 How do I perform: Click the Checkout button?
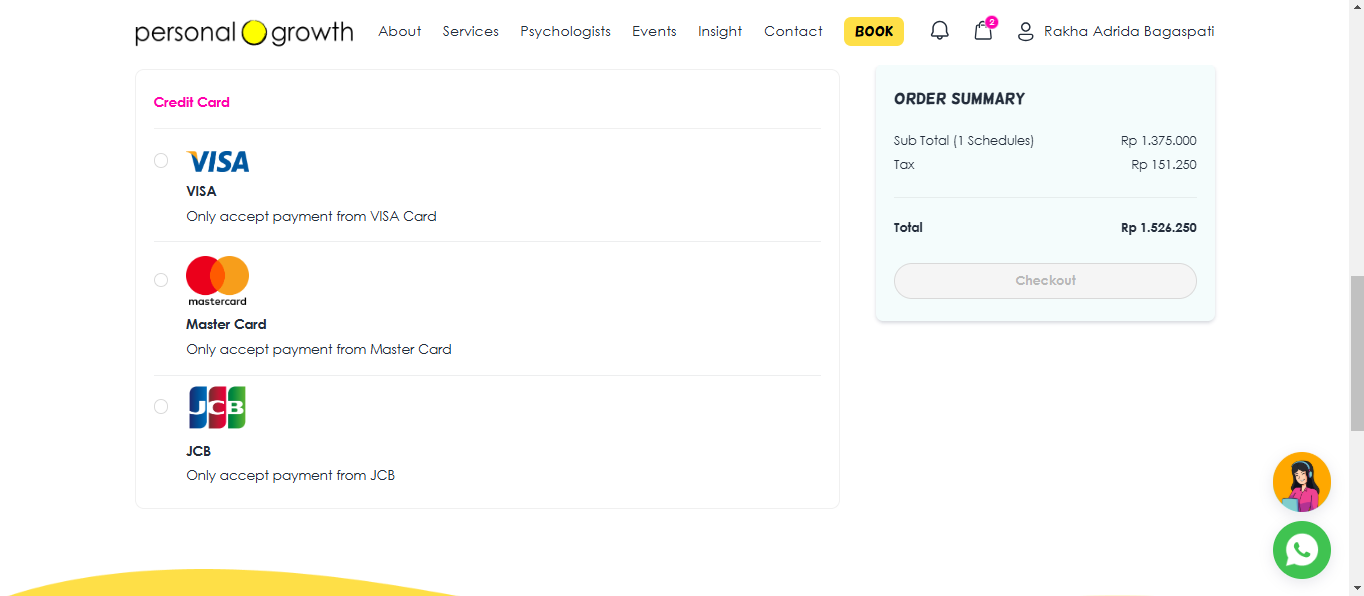tap(1045, 281)
